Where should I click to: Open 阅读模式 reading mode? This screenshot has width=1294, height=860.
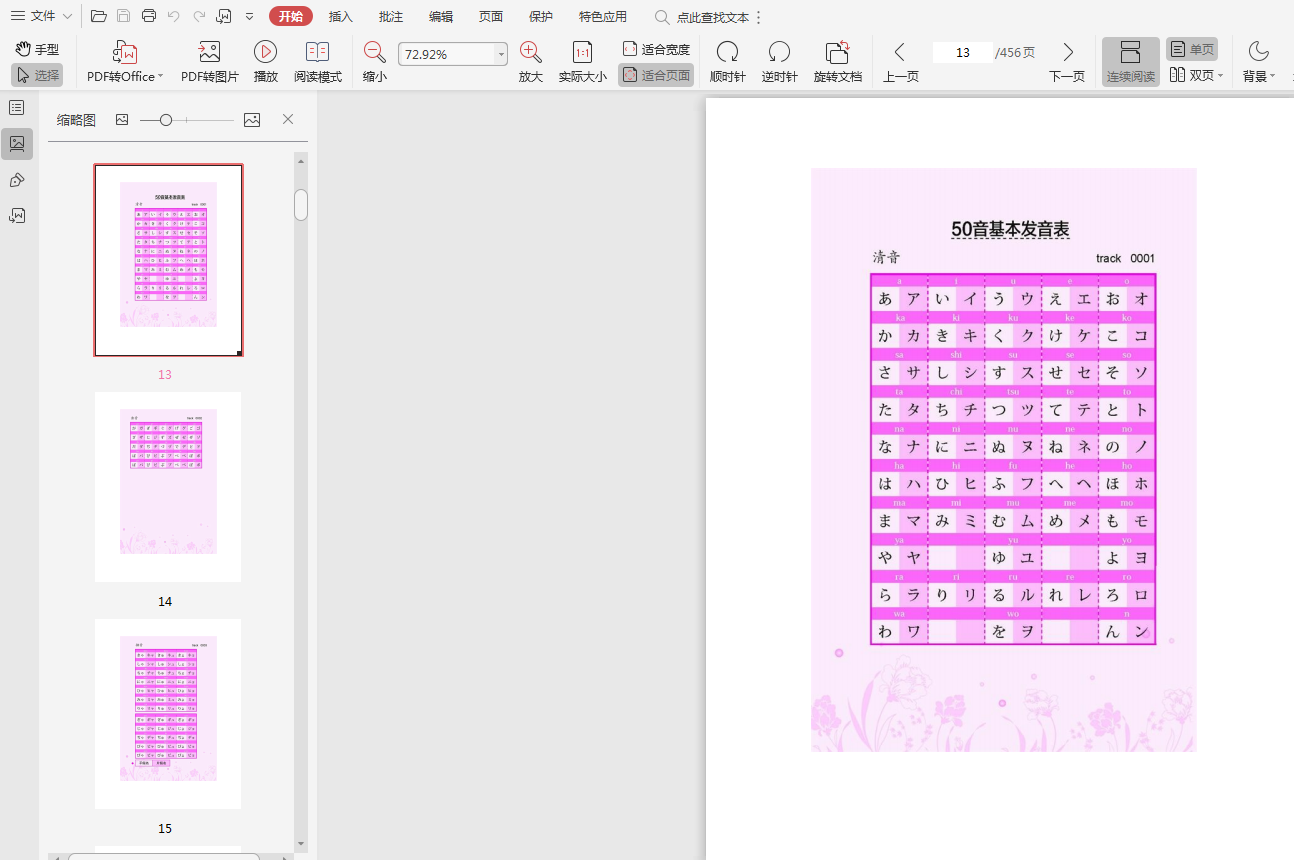(x=317, y=53)
